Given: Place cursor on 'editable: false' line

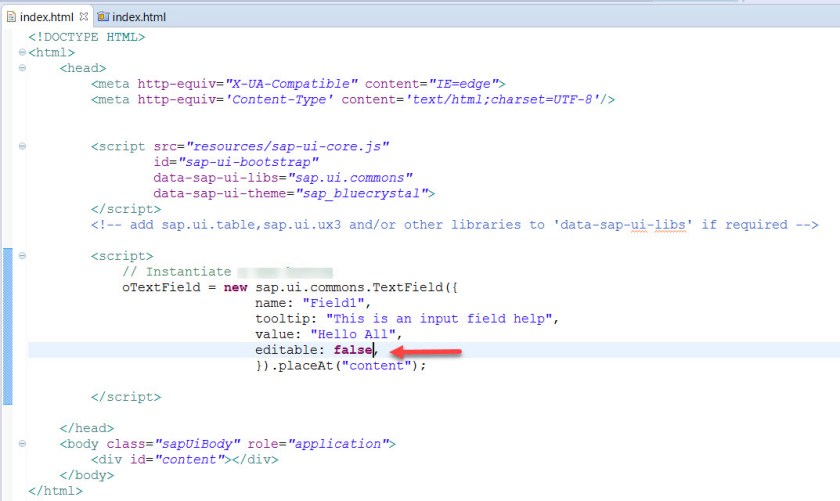Looking at the screenshot, I should (316, 350).
